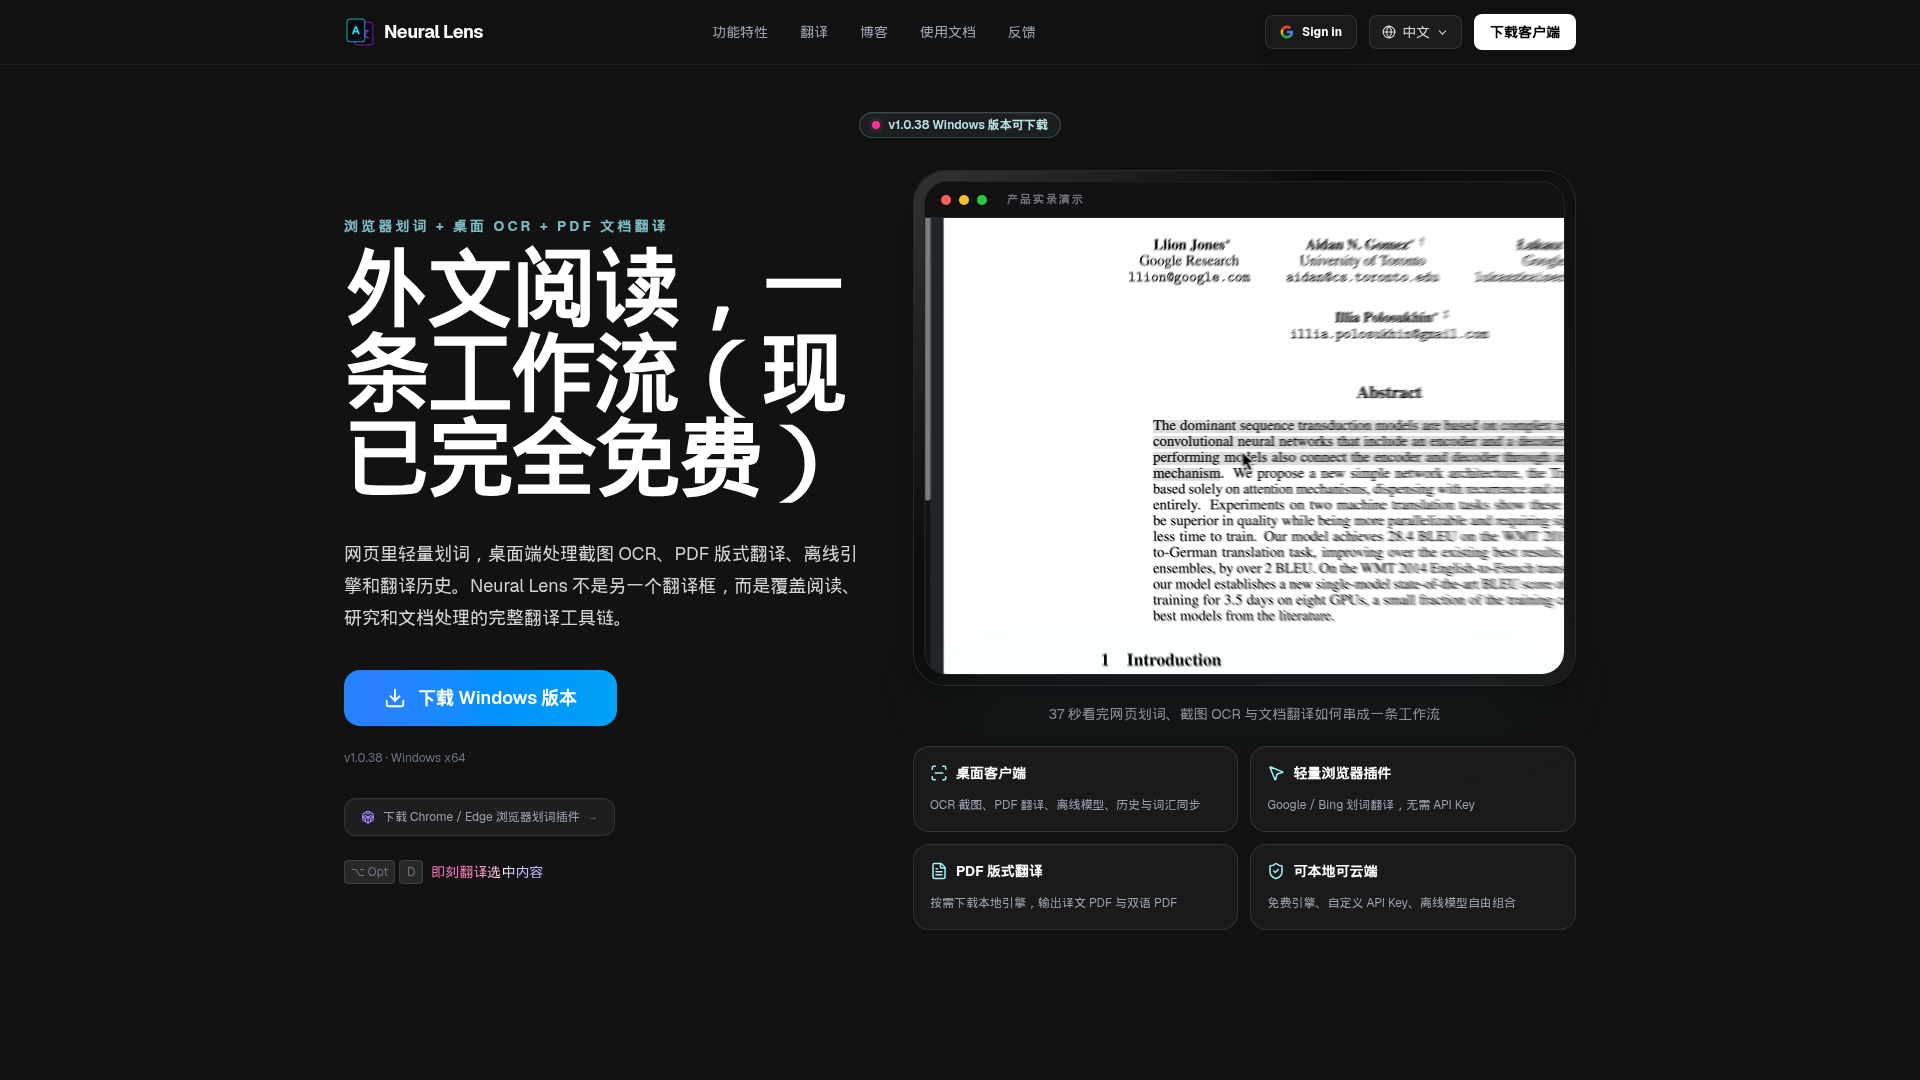
Task: Click the ⌥ Opt key badge
Action: 369,872
